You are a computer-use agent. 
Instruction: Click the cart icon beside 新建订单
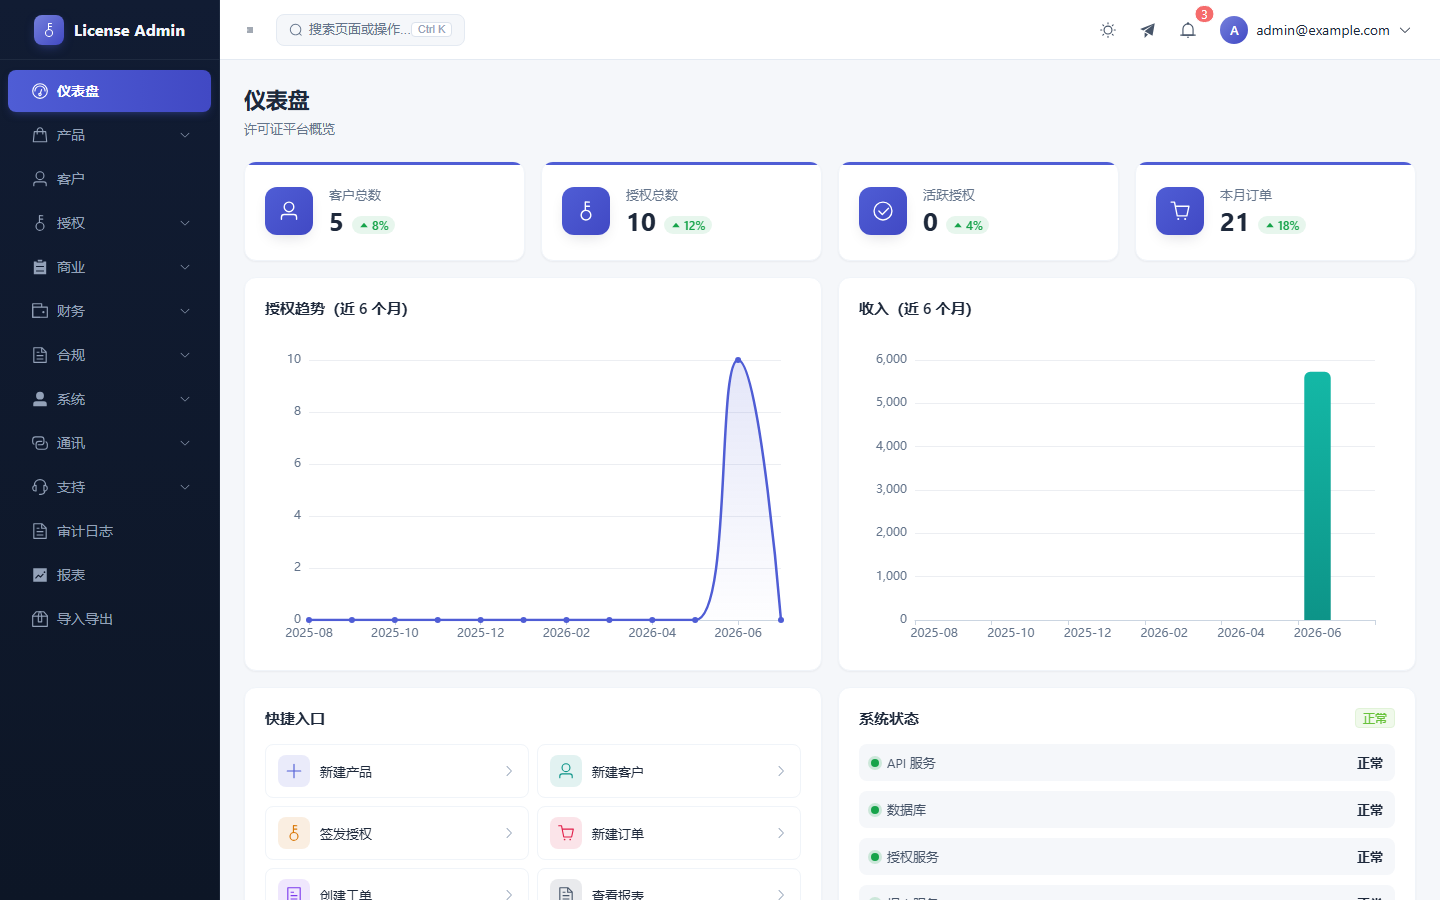tap(566, 833)
